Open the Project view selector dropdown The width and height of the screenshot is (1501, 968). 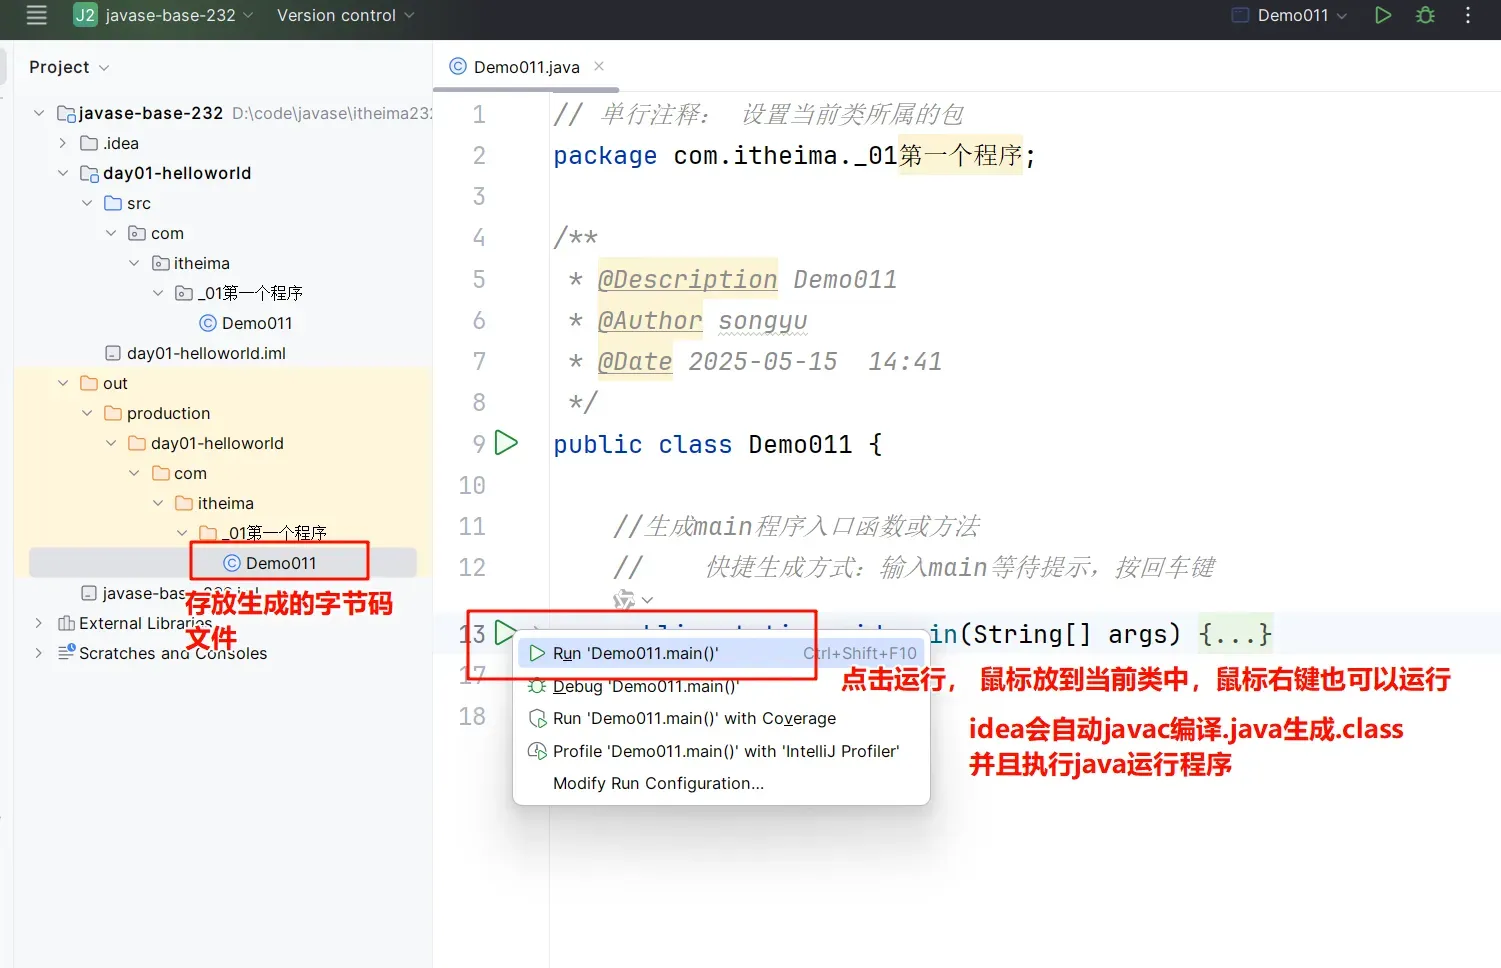[69, 67]
